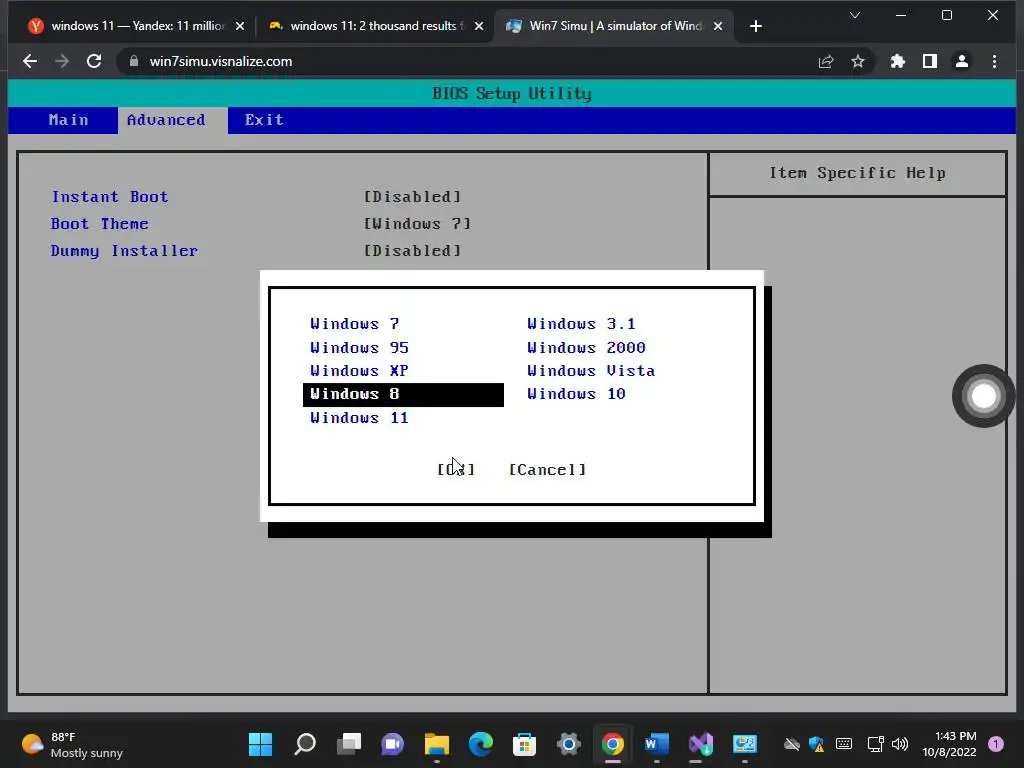Open Word from the taskbar

tap(656, 744)
